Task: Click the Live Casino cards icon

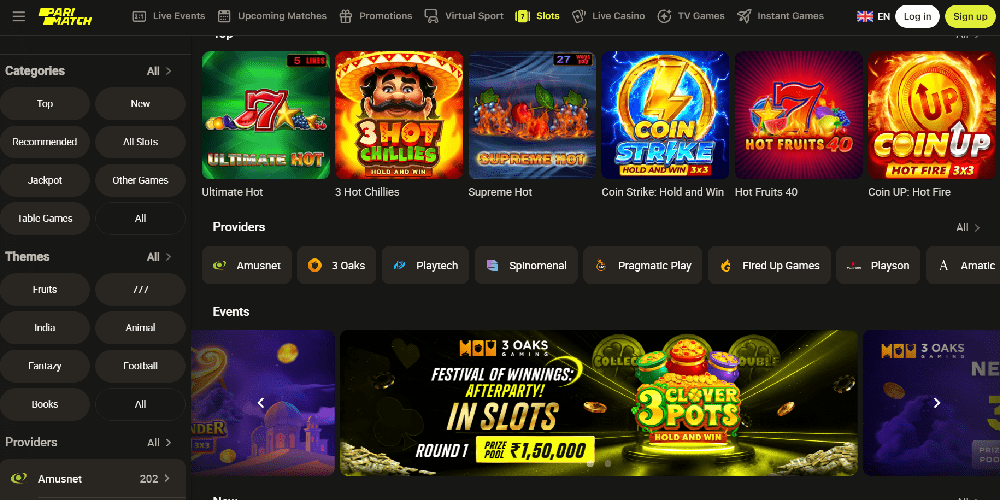Action: (578, 17)
